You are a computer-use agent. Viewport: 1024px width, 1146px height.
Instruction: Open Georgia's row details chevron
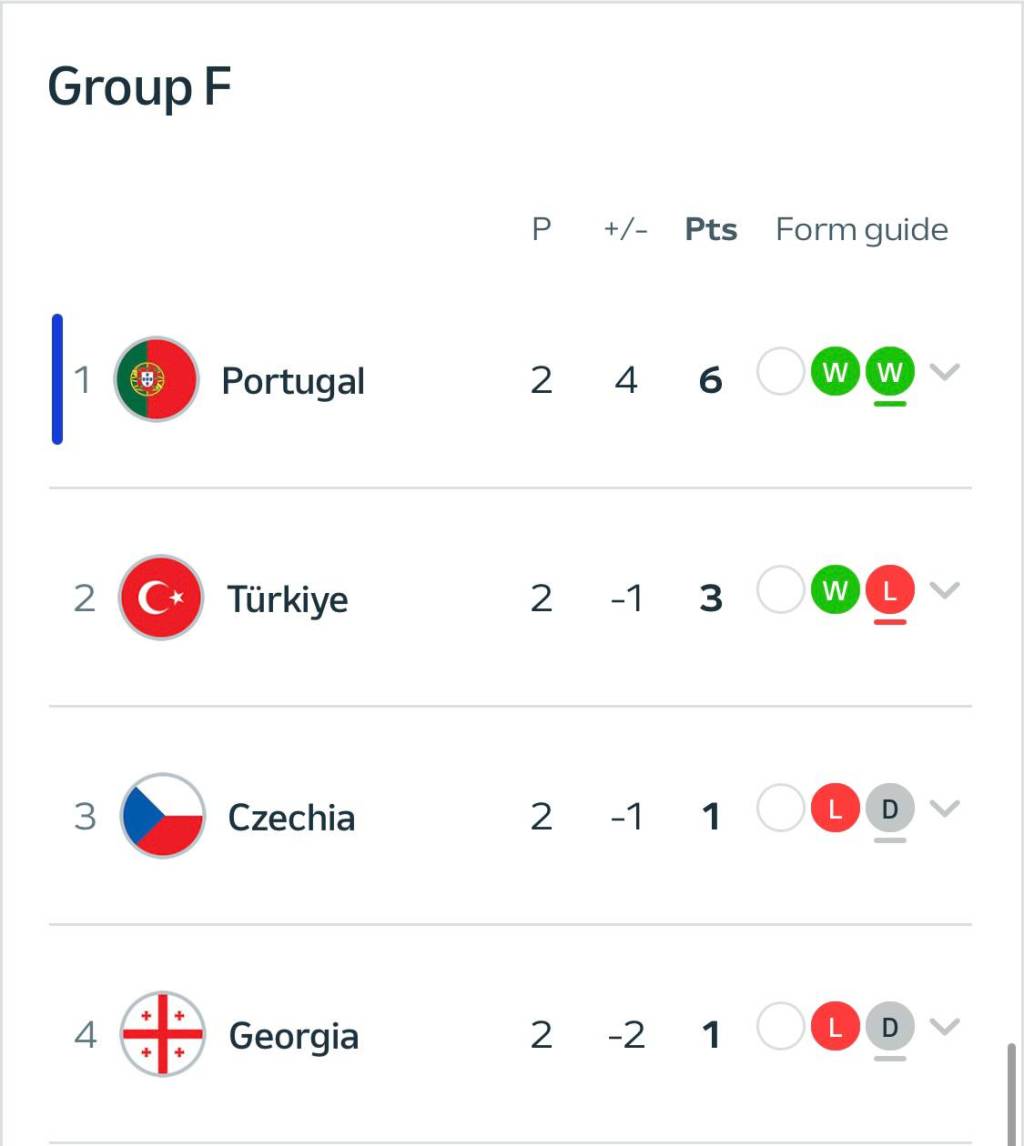(x=944, y=1026)
